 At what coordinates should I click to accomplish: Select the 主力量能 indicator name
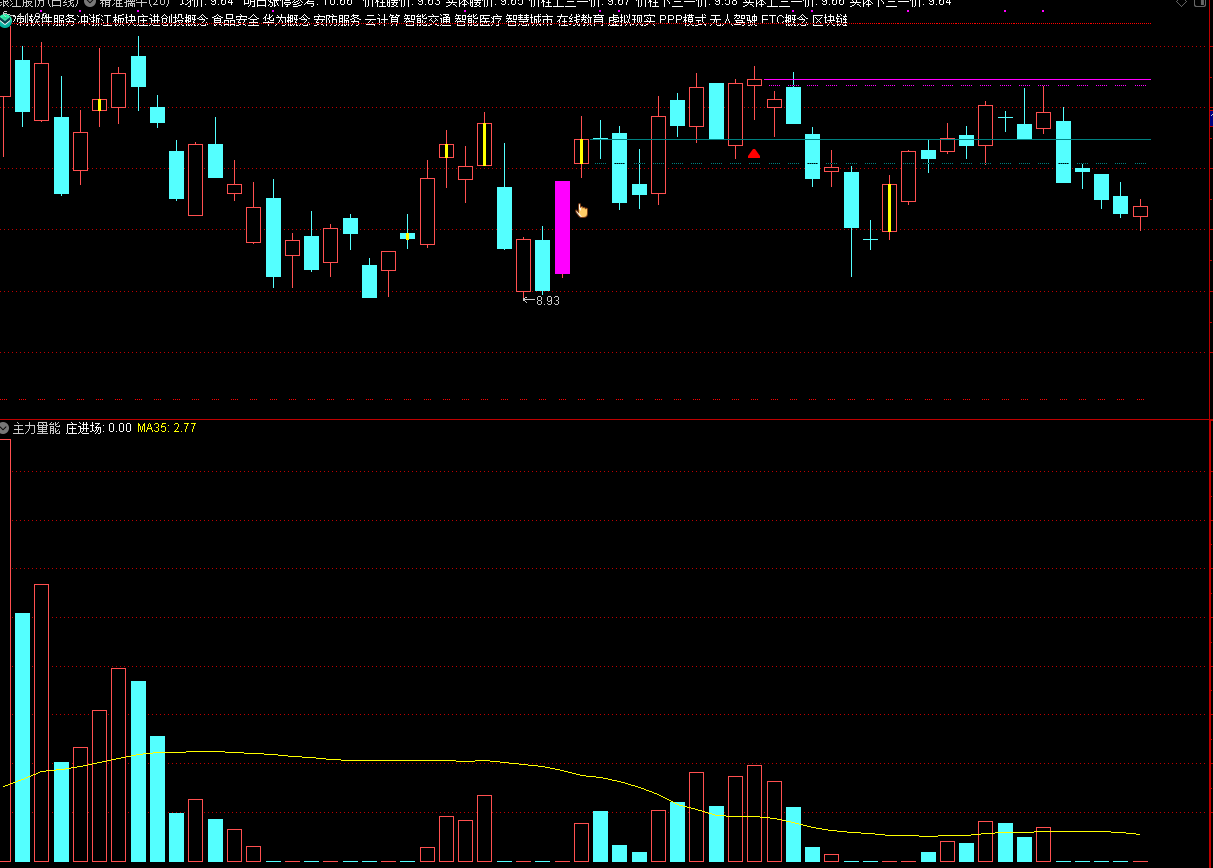pyautogui.click(x=37, y=428)
